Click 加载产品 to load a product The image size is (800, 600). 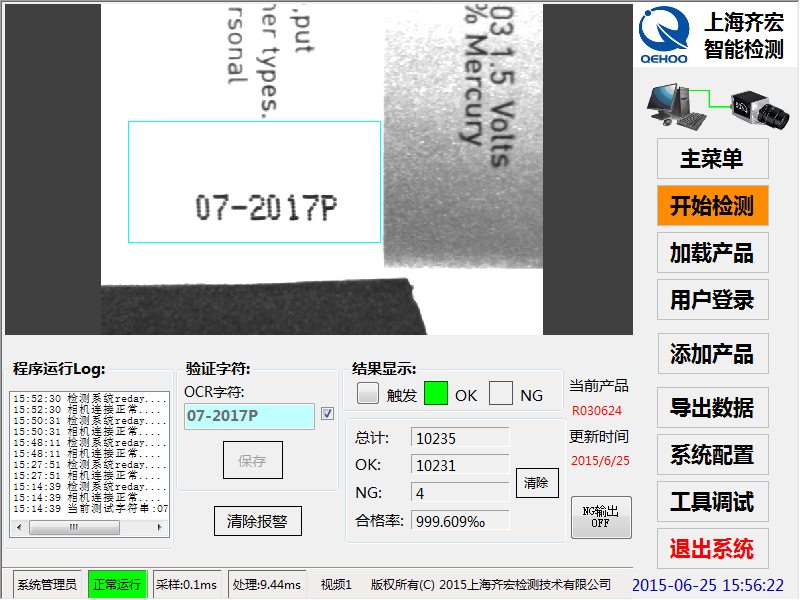(x=712, y=253)
